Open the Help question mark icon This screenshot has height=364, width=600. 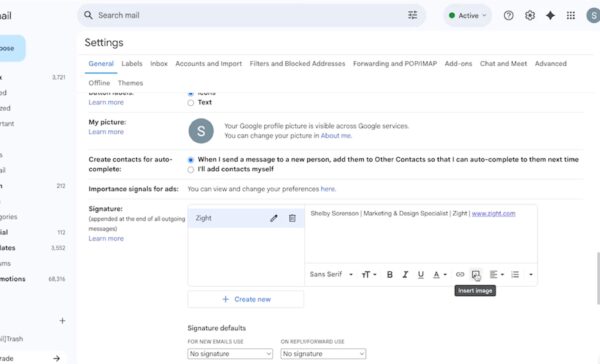509,16
